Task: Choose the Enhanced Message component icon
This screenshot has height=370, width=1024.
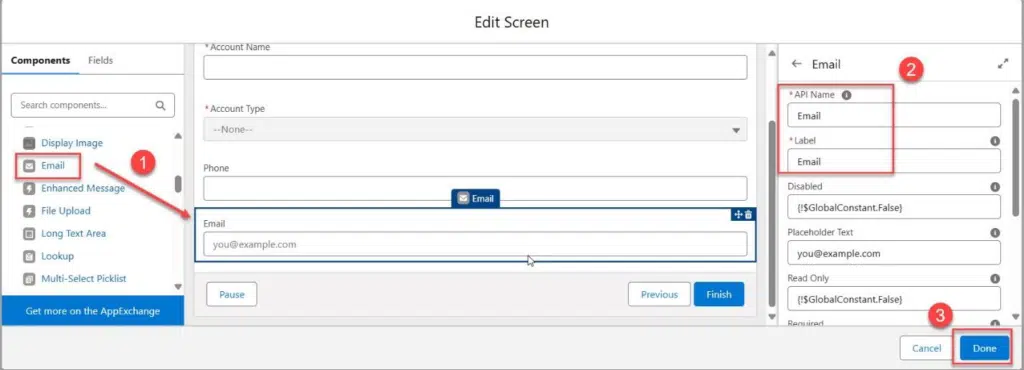Action: tap(29, 189)
